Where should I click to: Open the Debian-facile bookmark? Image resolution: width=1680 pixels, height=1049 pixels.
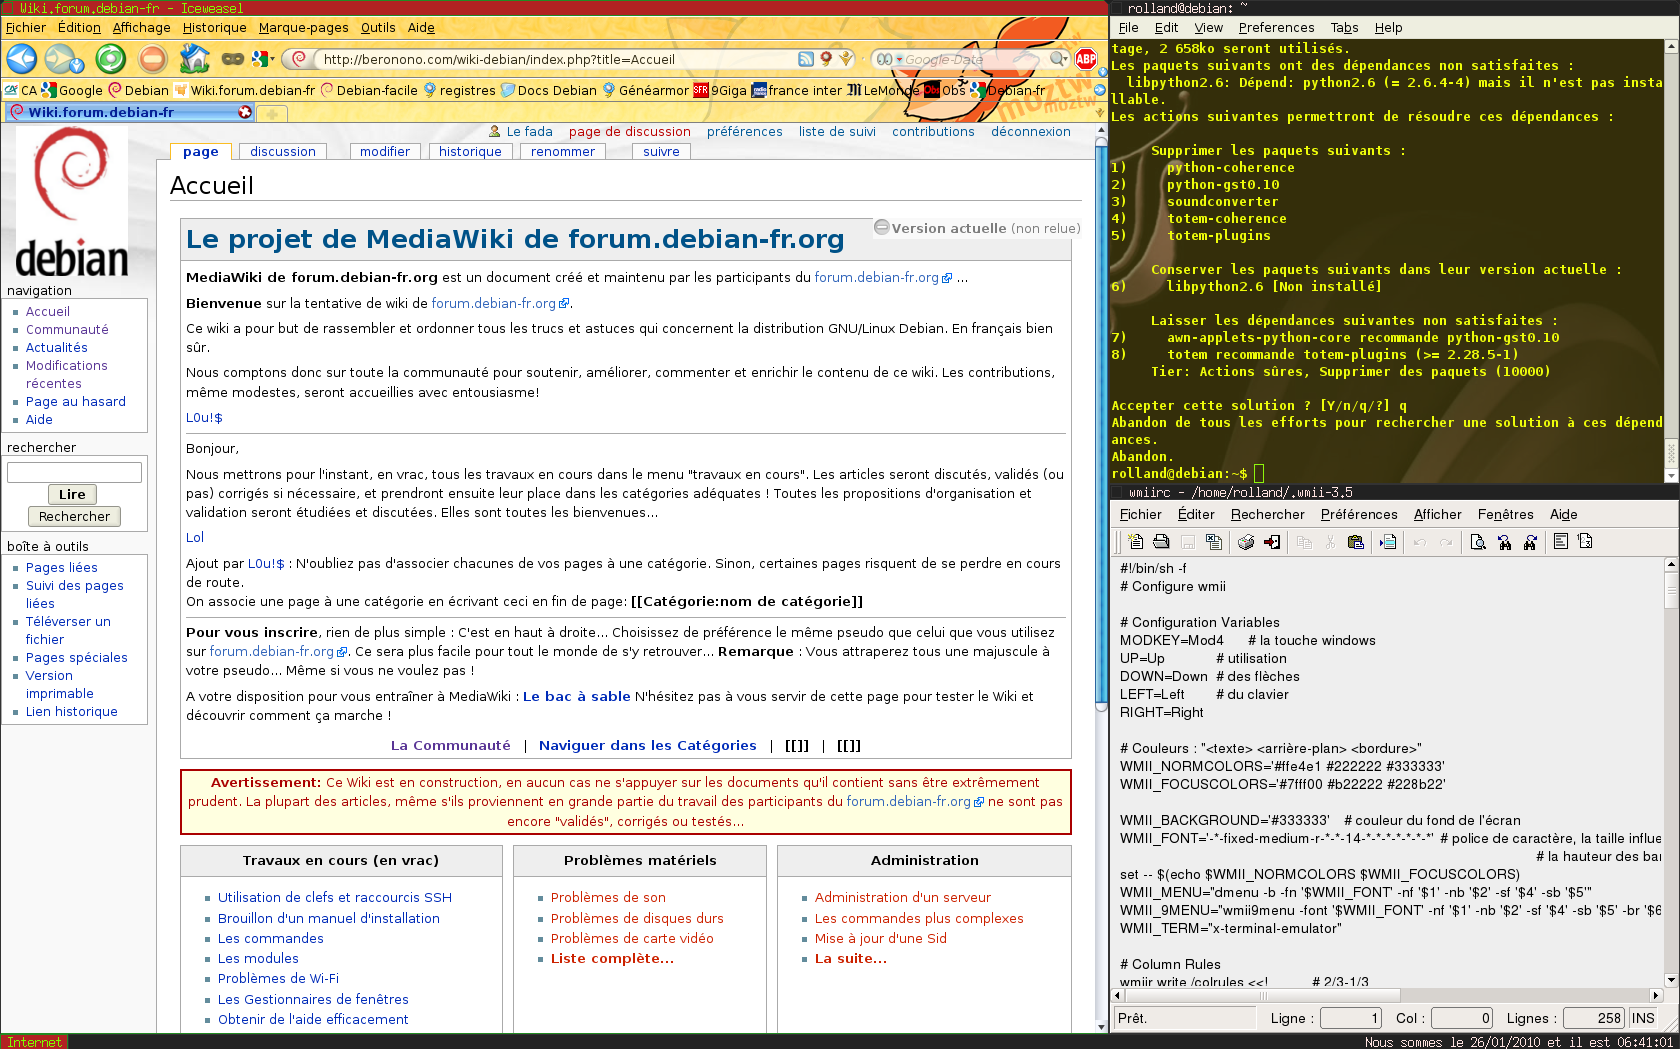click(x=368, y=90)
